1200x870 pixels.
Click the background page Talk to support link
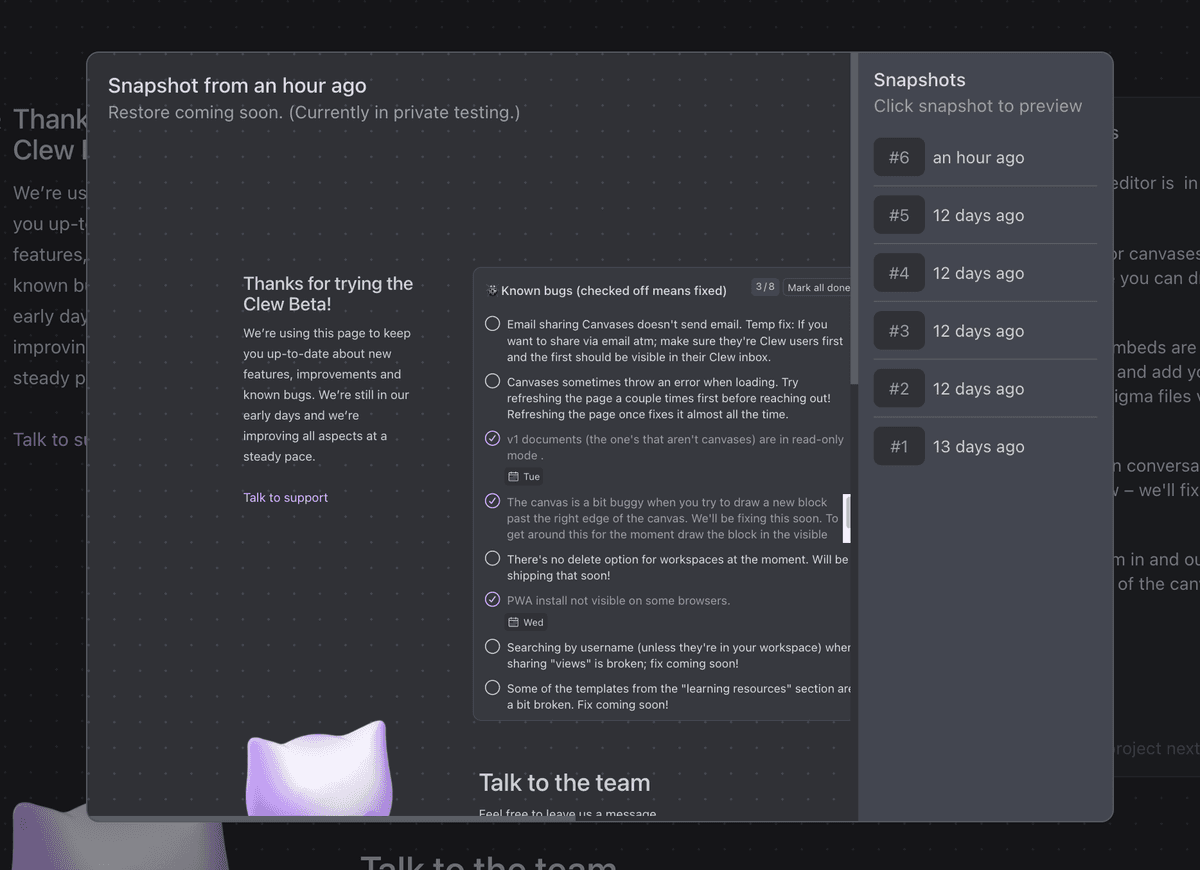click(50, 439)
